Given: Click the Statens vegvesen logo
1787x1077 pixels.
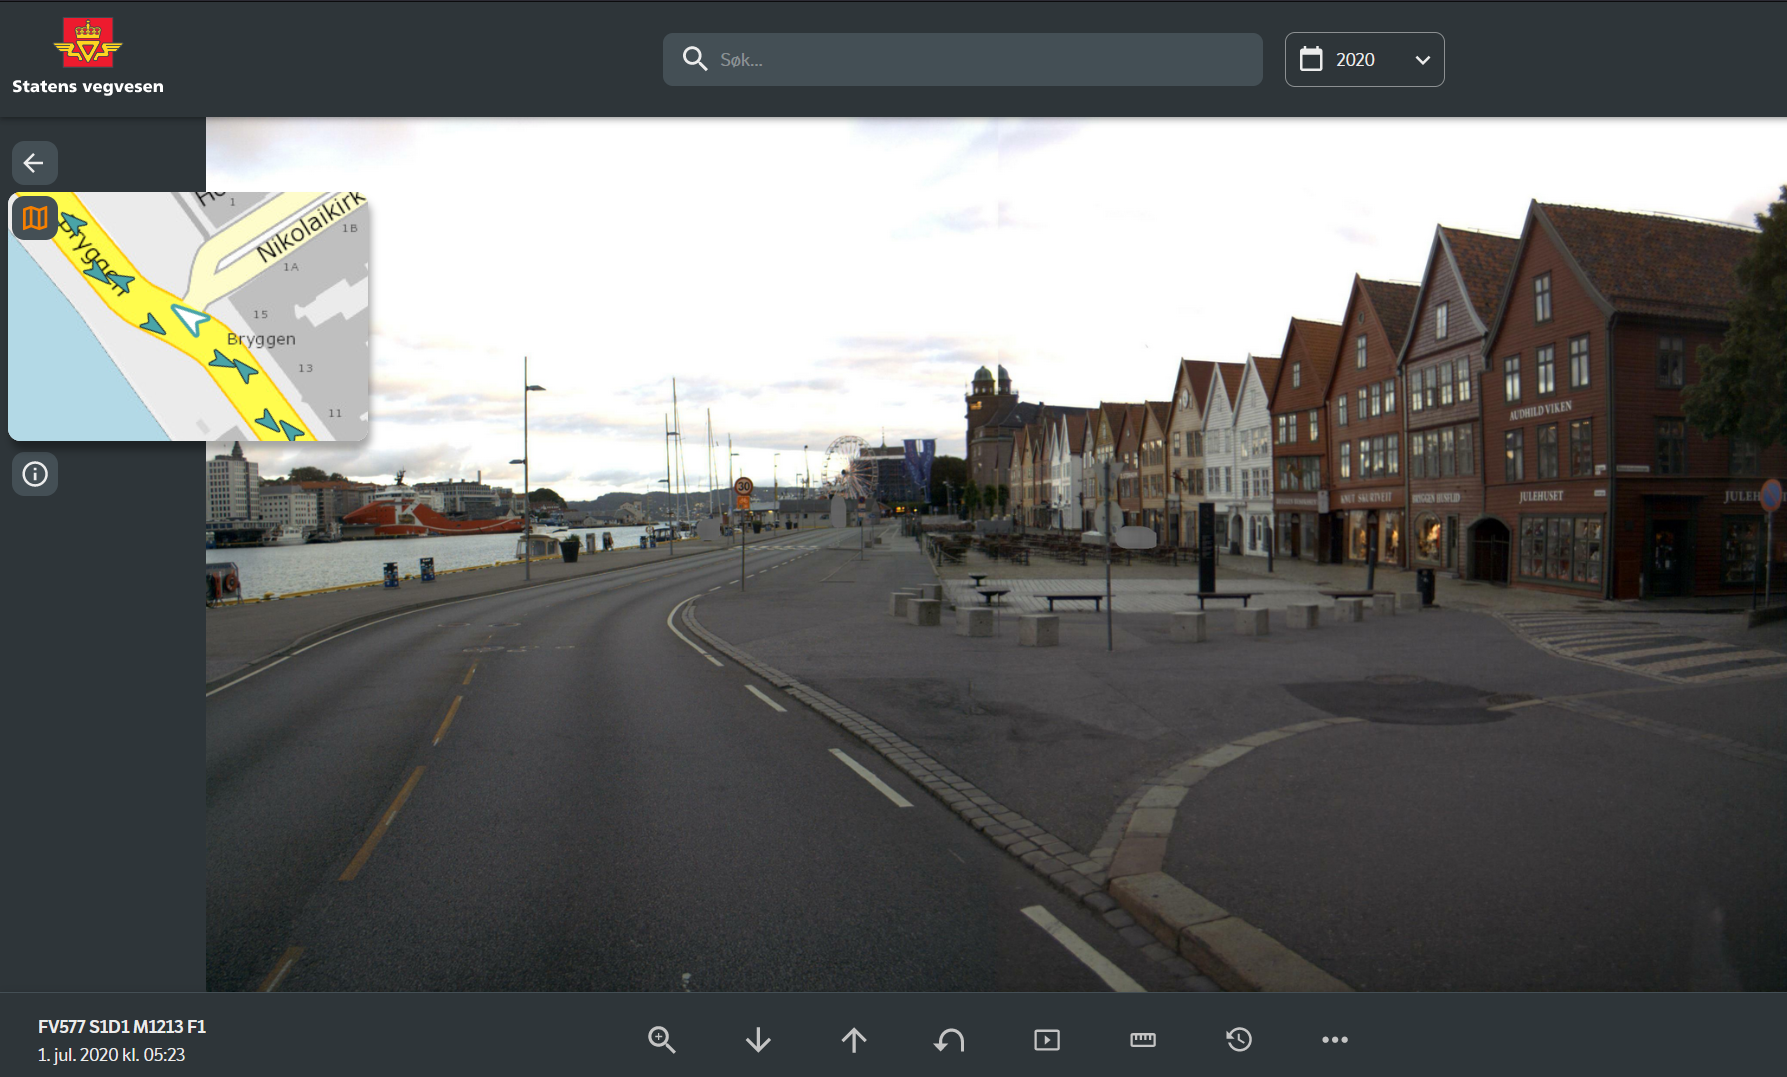Looking at the screenshot, I should [x=88, y=41].
